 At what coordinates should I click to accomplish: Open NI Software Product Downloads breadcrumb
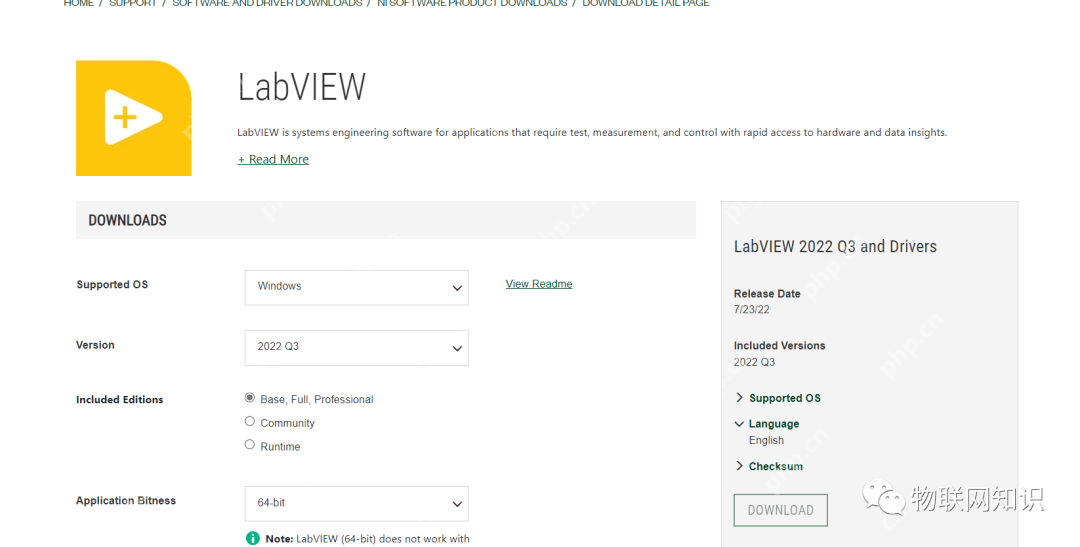(x=472, y=4)
